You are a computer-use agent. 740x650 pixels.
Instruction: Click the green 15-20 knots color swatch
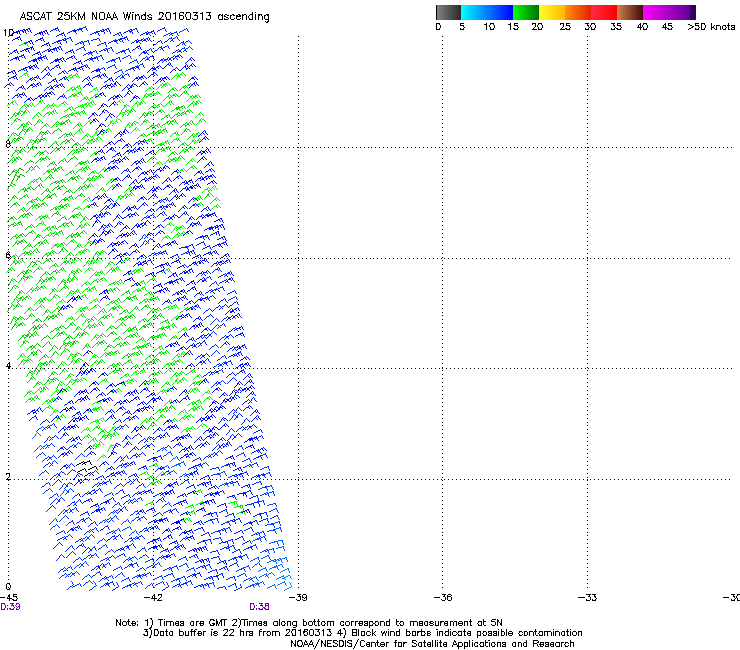(526, 12)
